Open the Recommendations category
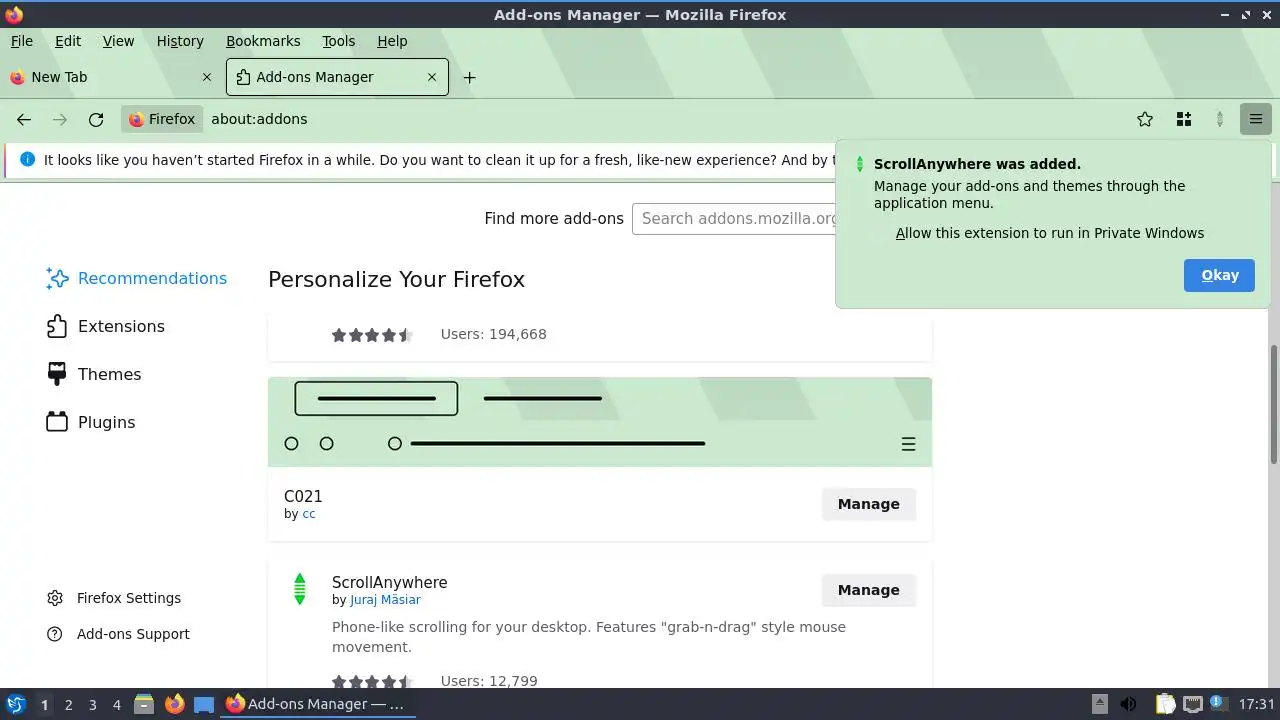Screen dimensions: 1280x720 point(137,279)
